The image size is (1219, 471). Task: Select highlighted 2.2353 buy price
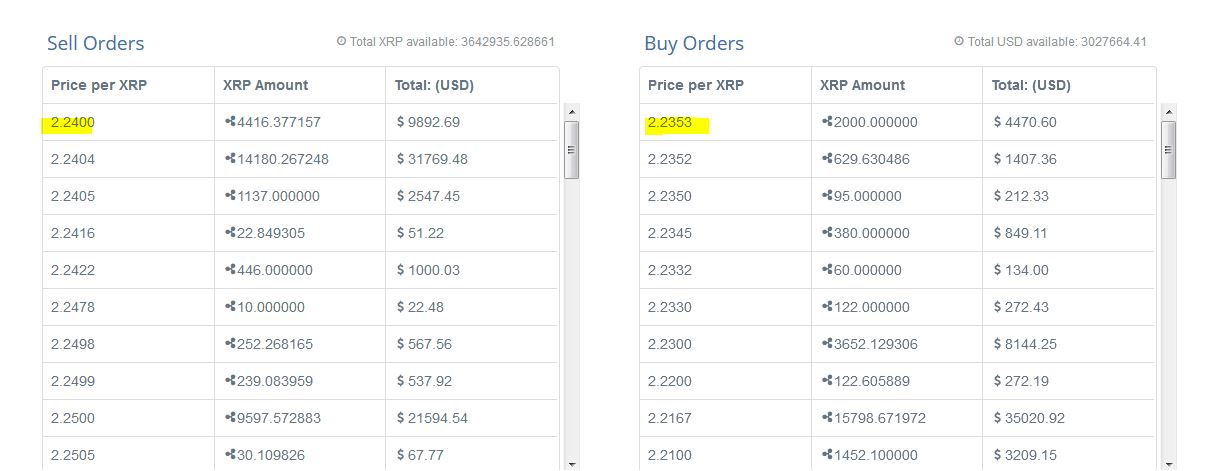pos(669,123)
